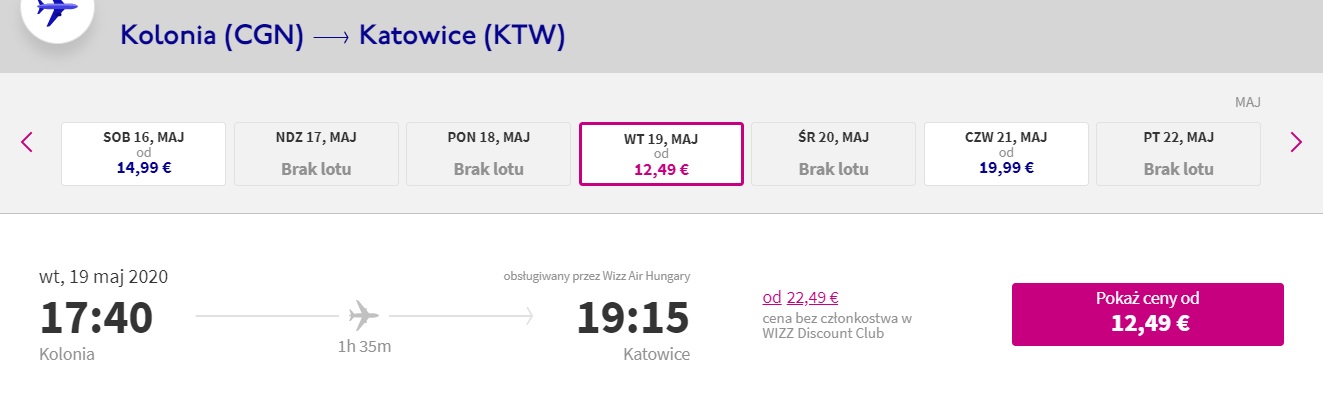Open the od 22,49 € price link
The width and height of the screenshot is (1323, 412).
pyautogui.click(x=800, y=296)
